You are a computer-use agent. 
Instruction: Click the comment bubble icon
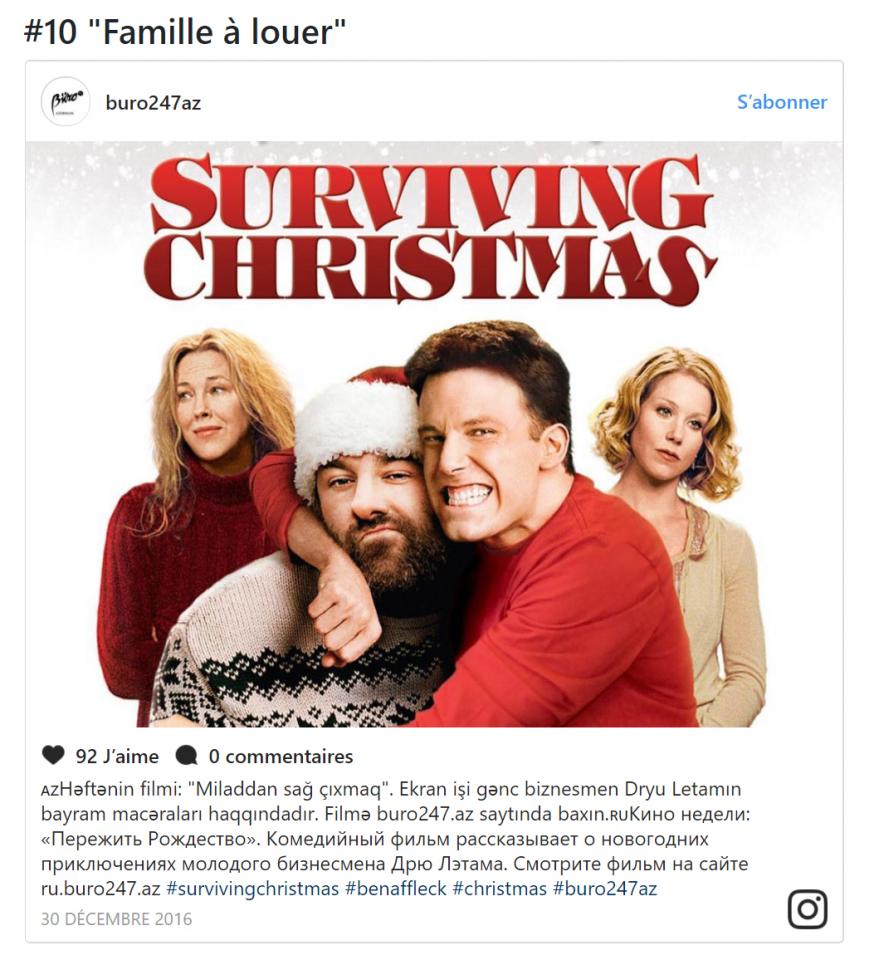186,756
